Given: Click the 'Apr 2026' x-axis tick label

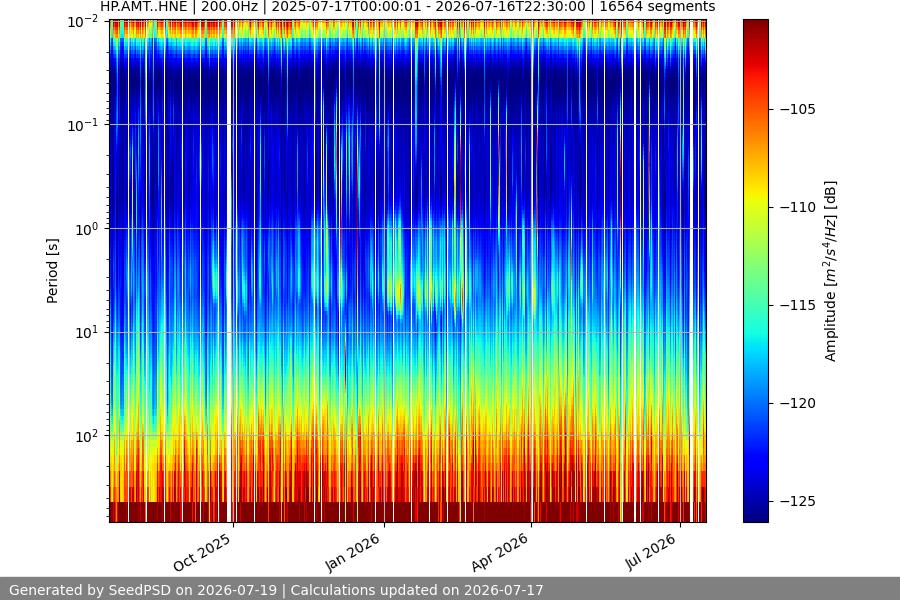Looking at the screenshot, I should [x=501, y=551].
